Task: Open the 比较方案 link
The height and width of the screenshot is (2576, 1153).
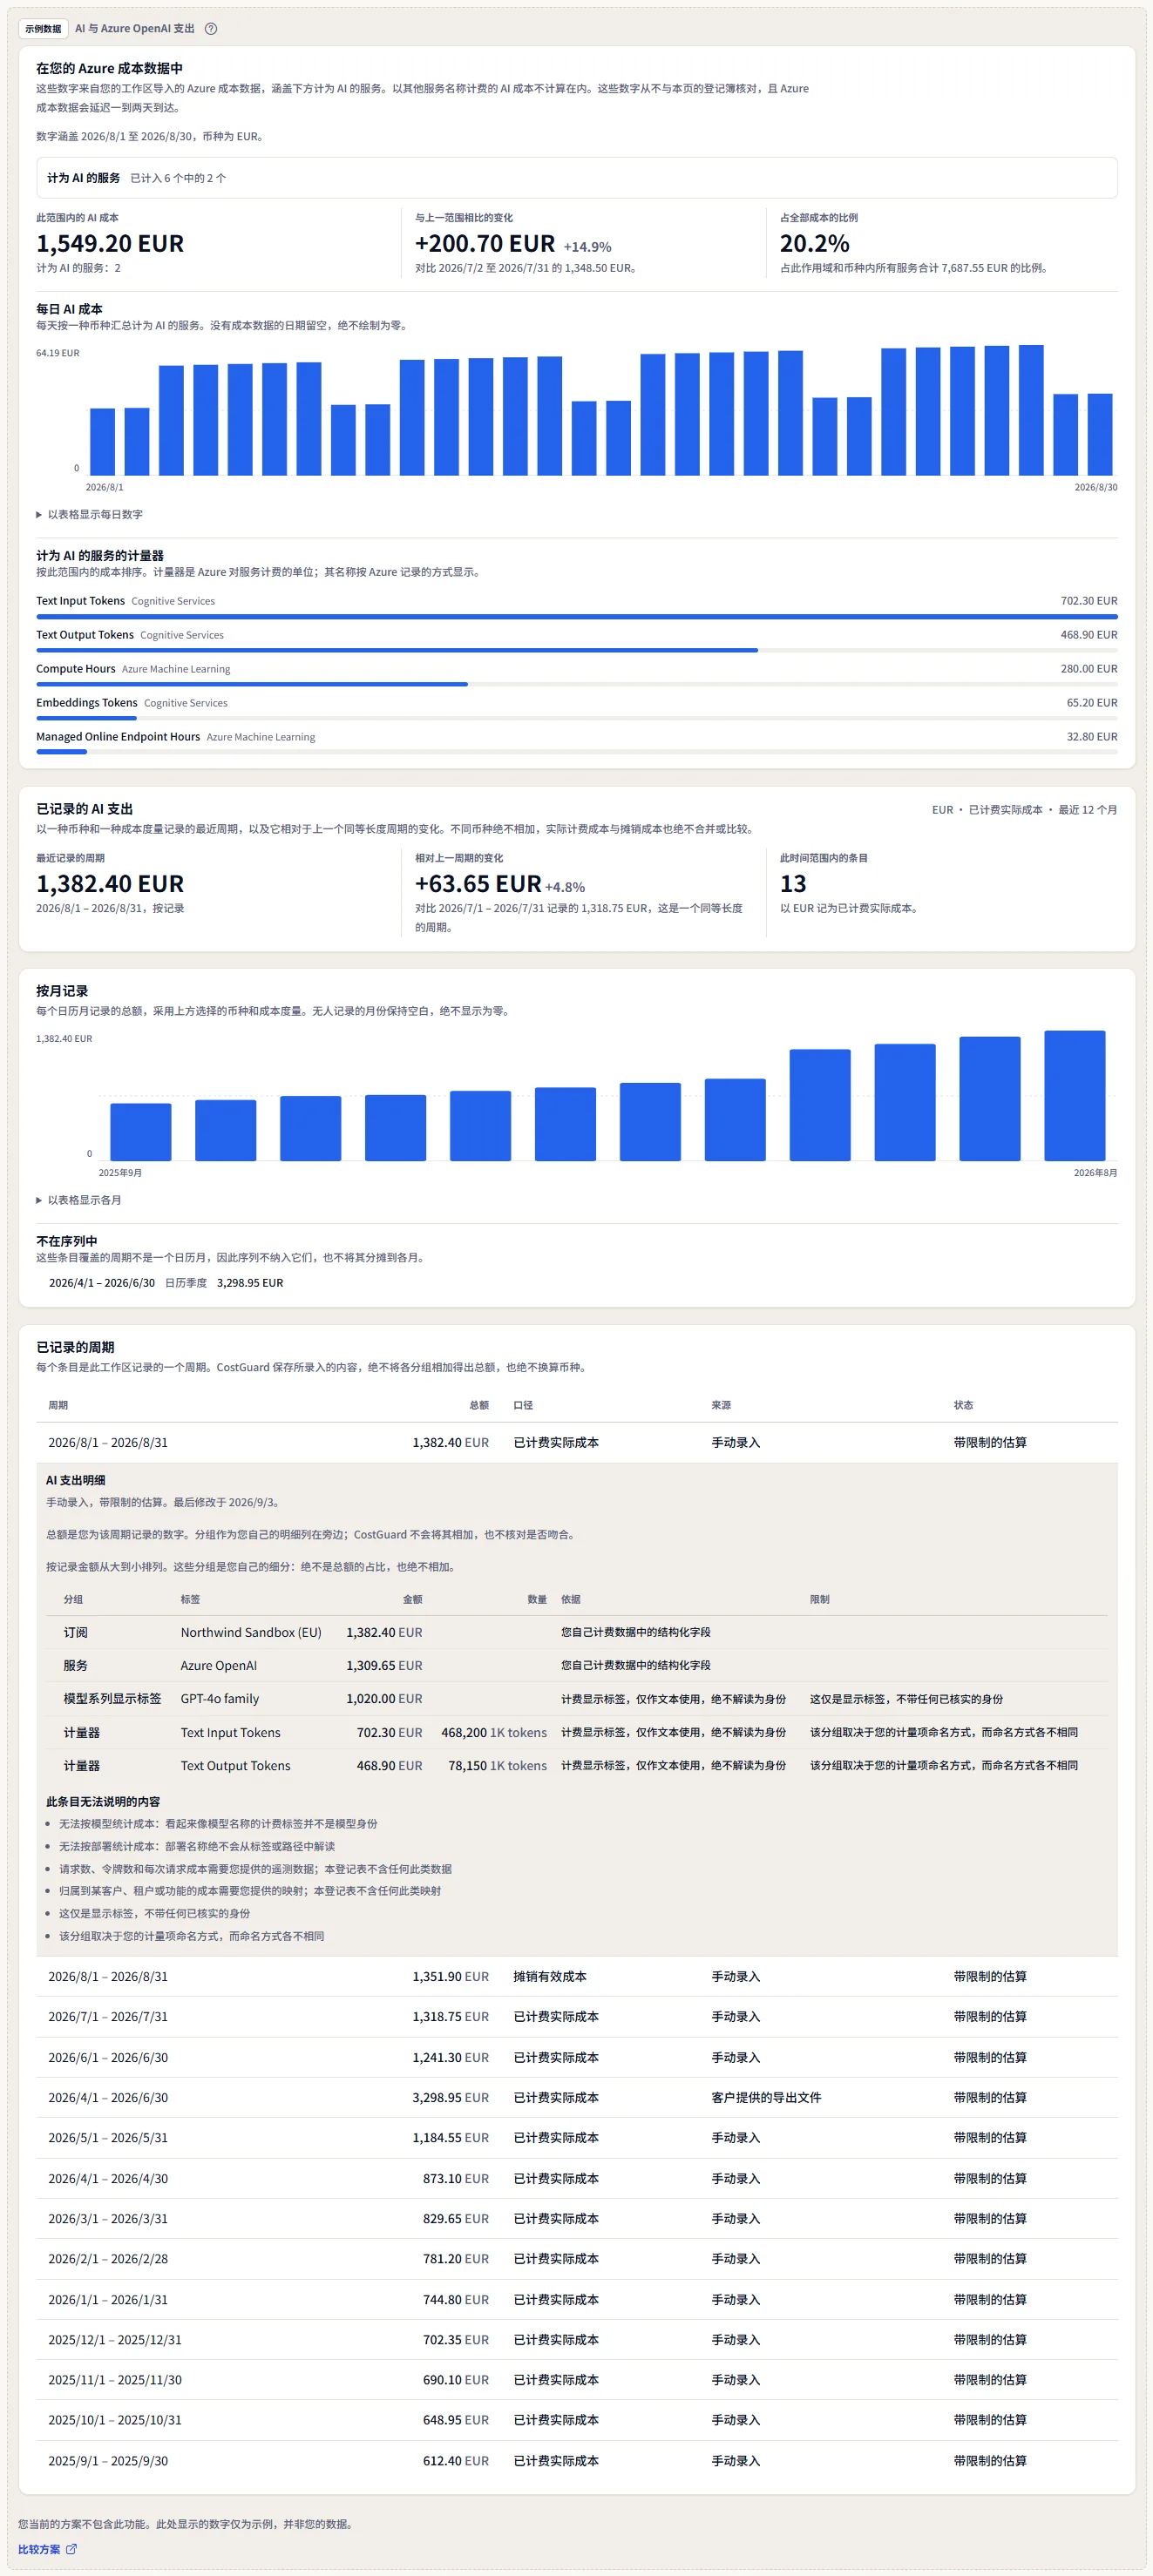Action: pos(47,2549)
